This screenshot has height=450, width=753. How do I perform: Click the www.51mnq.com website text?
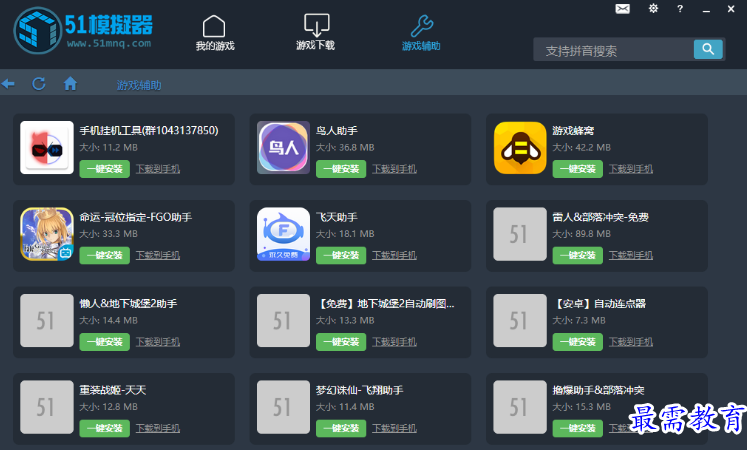109,44
